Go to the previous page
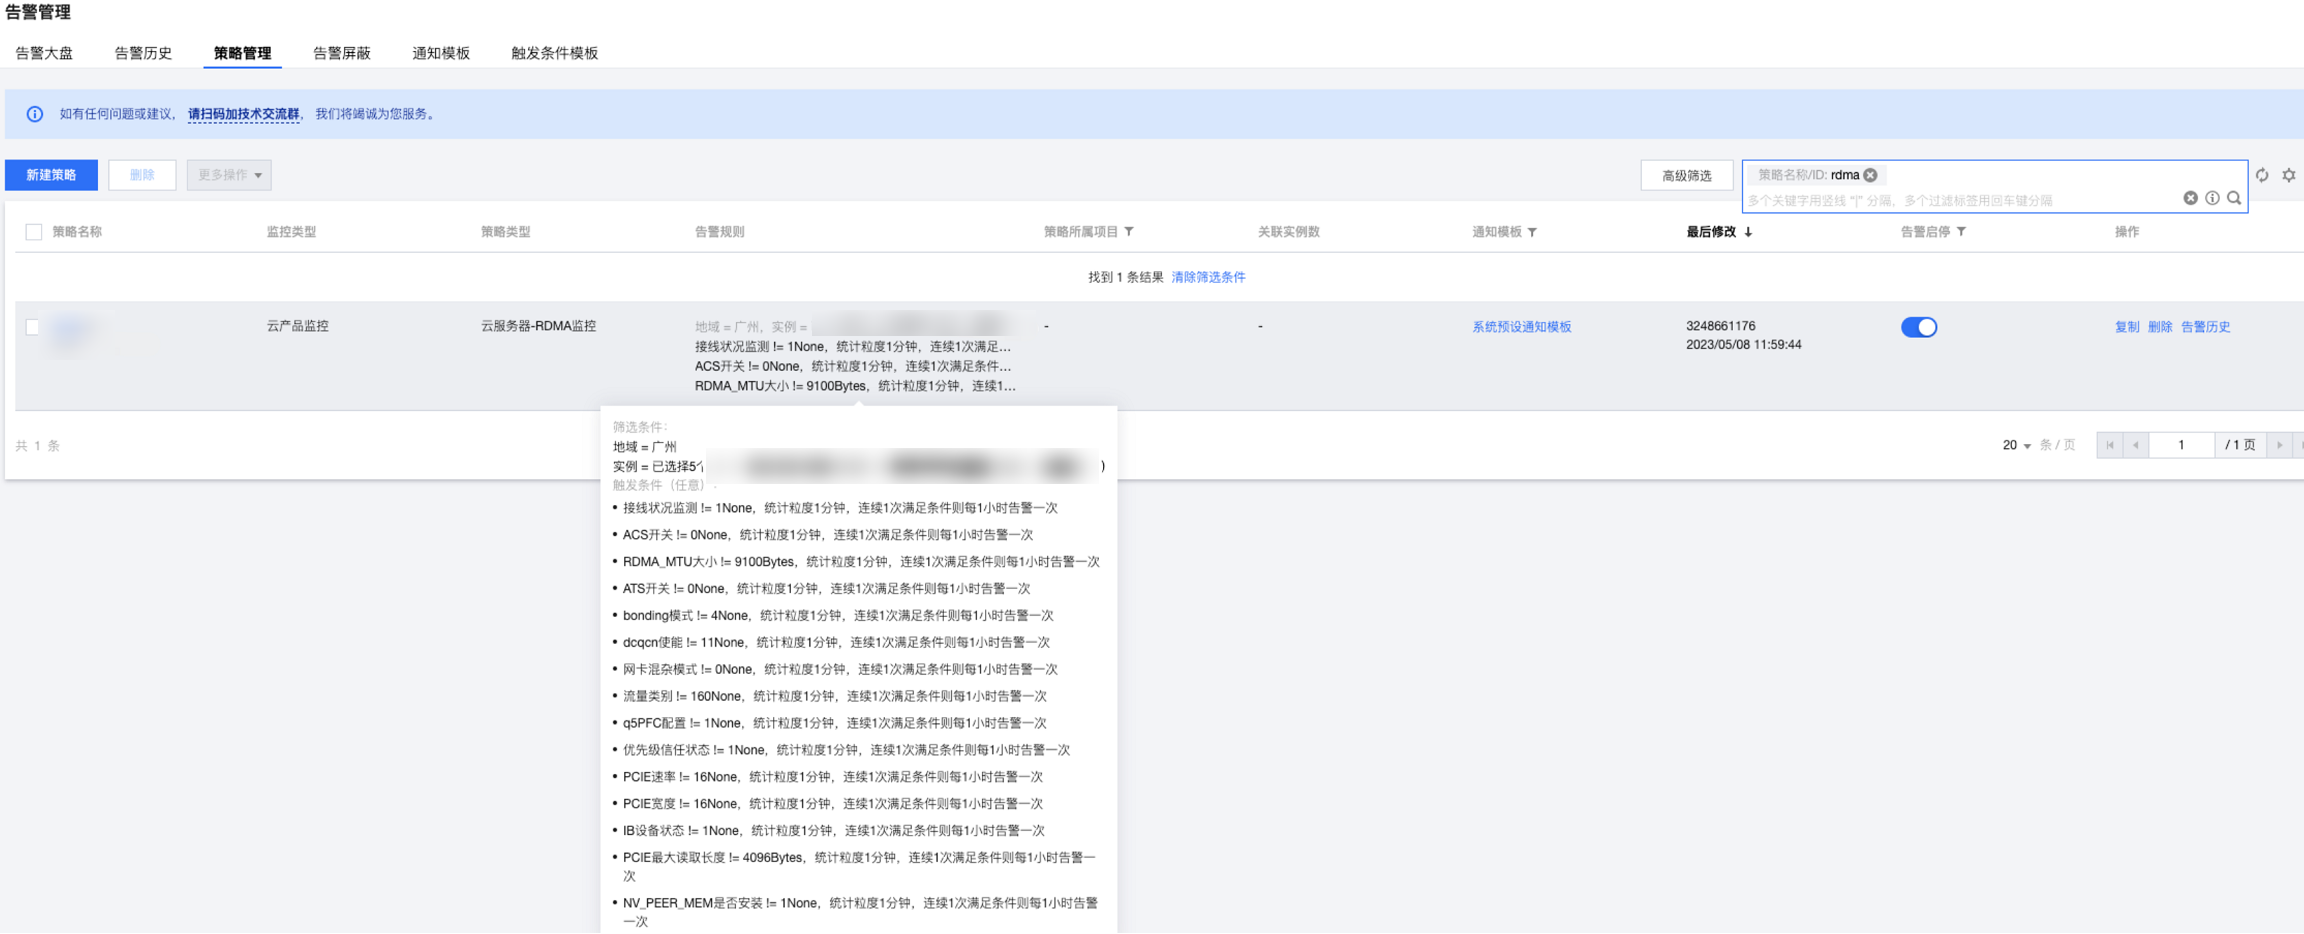The height and width of the screenshot is (934, 2304). 2135,445
